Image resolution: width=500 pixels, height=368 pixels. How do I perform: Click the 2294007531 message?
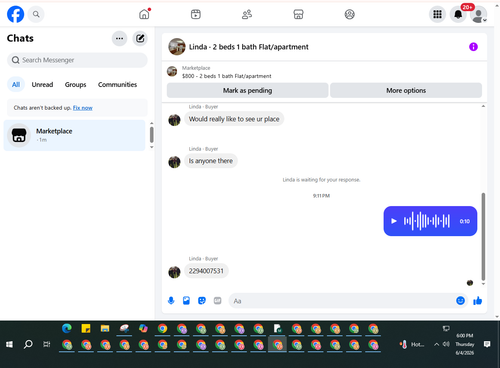click(206, 271)
